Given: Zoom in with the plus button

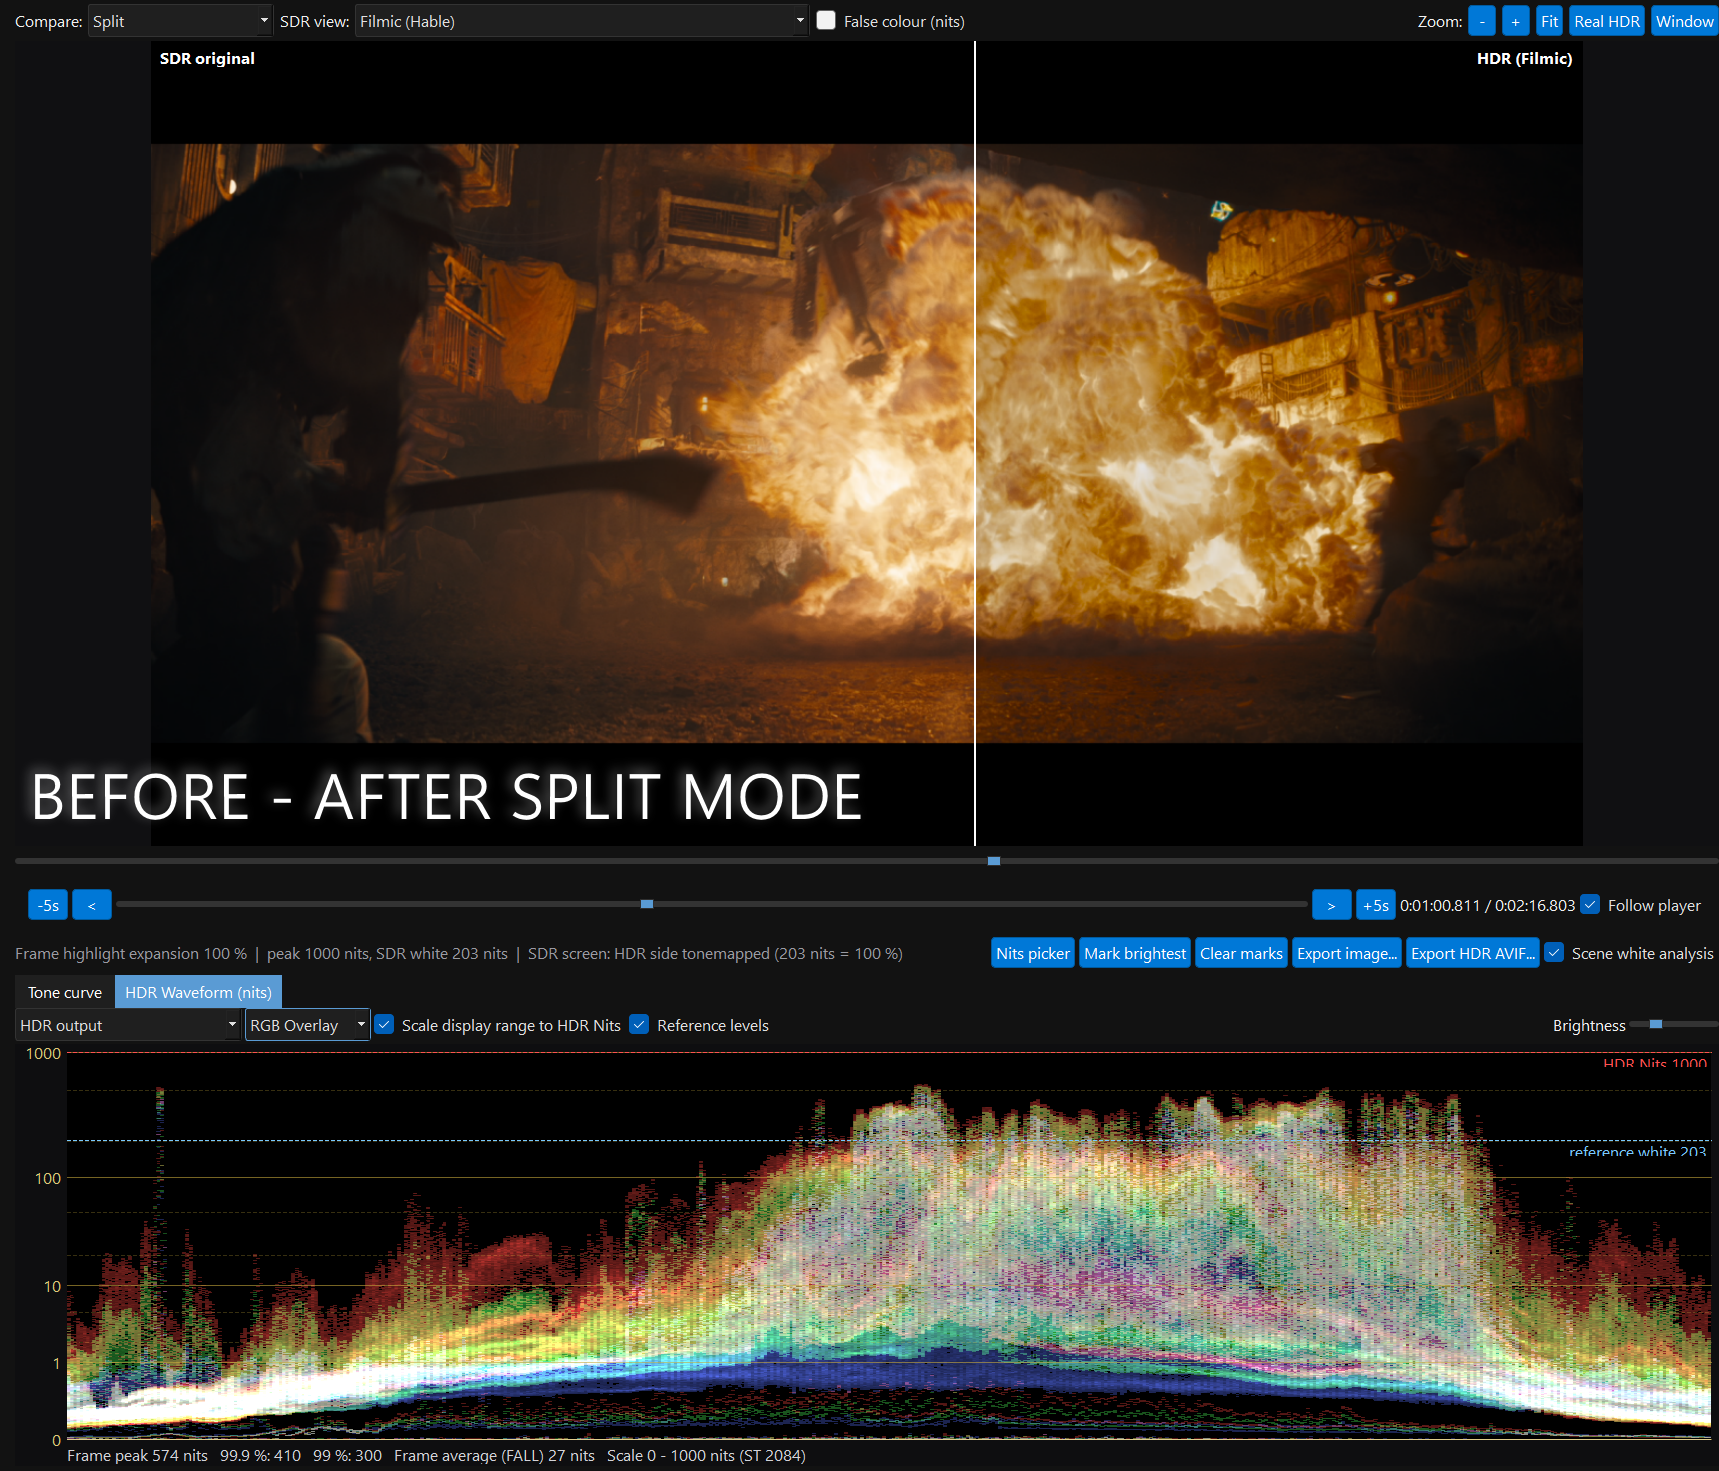Looking at the screenshot, I should pyautogui.click(x=1515, y=21).
